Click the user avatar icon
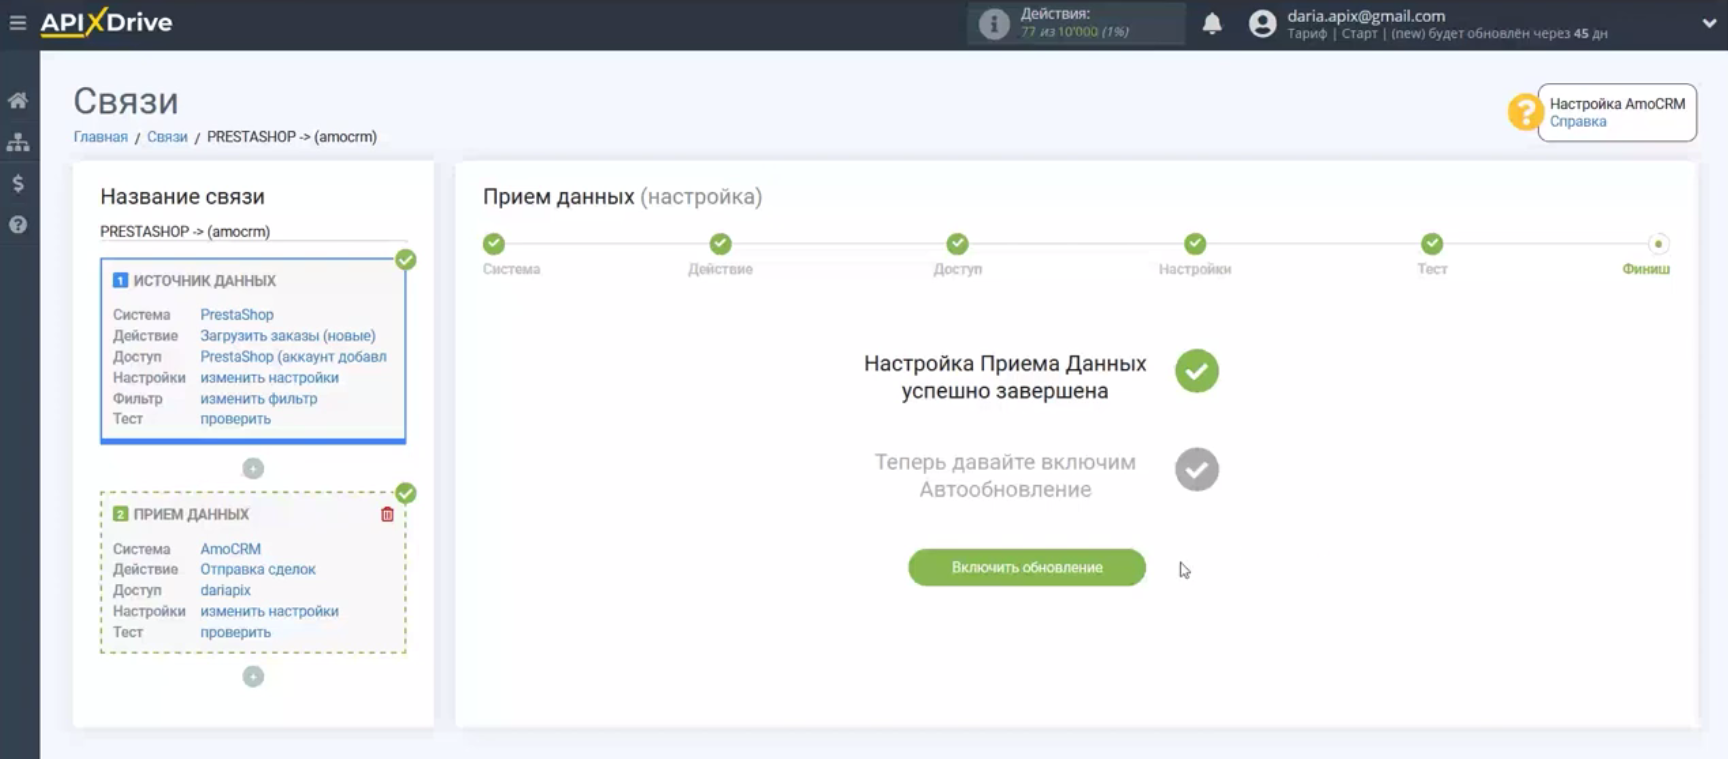This screenshot has height=759, width=1728. click(1263, 23)
